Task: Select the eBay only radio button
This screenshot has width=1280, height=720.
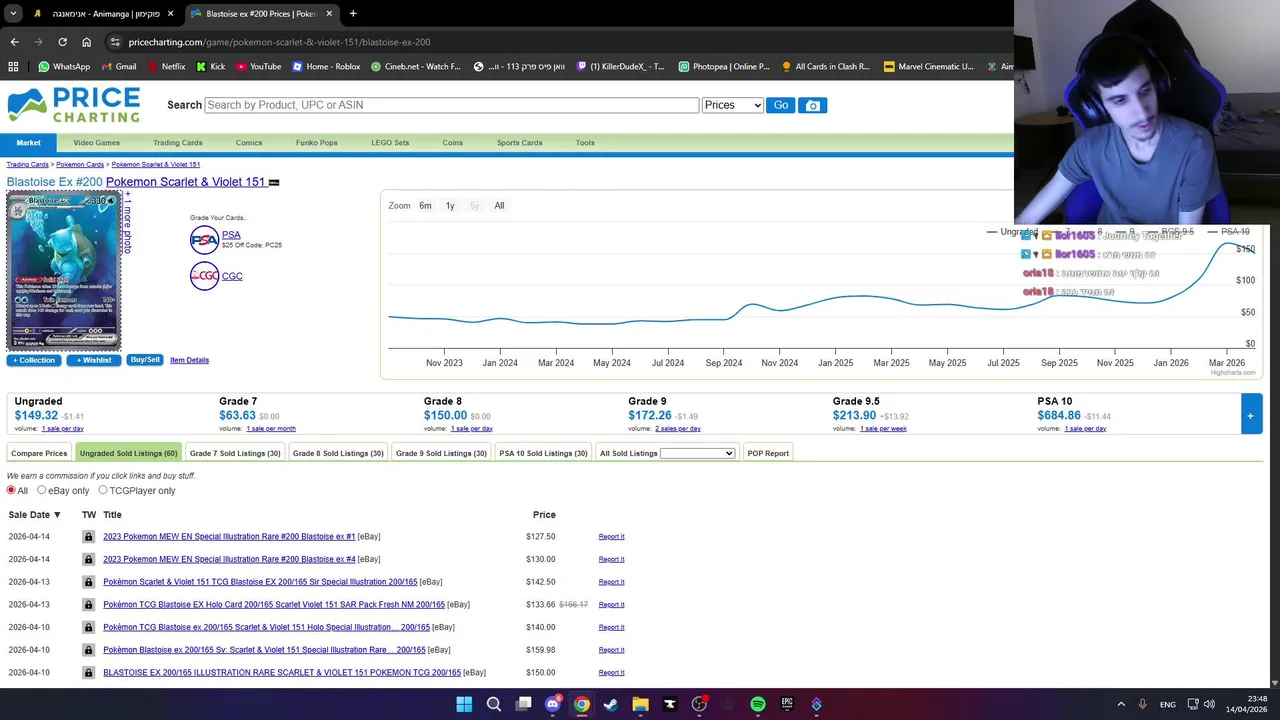Action: pos(41,490)
